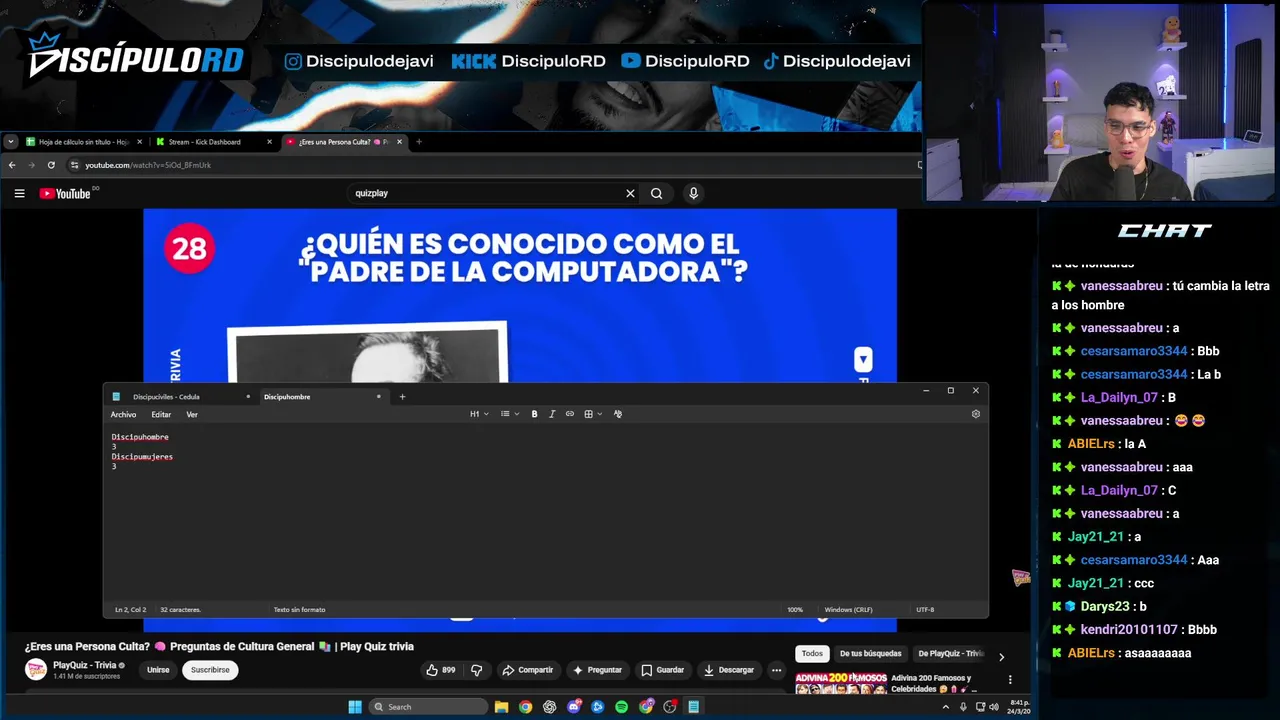Open Notepad Archivo menu
This screenshot has height=720, width=1280.
123,414
